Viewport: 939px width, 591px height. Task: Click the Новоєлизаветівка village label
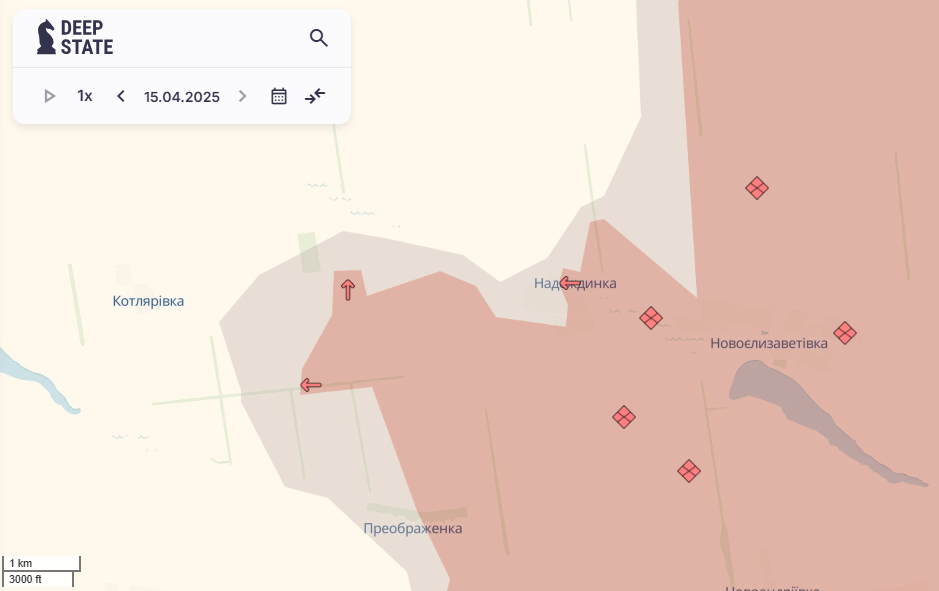769,343
